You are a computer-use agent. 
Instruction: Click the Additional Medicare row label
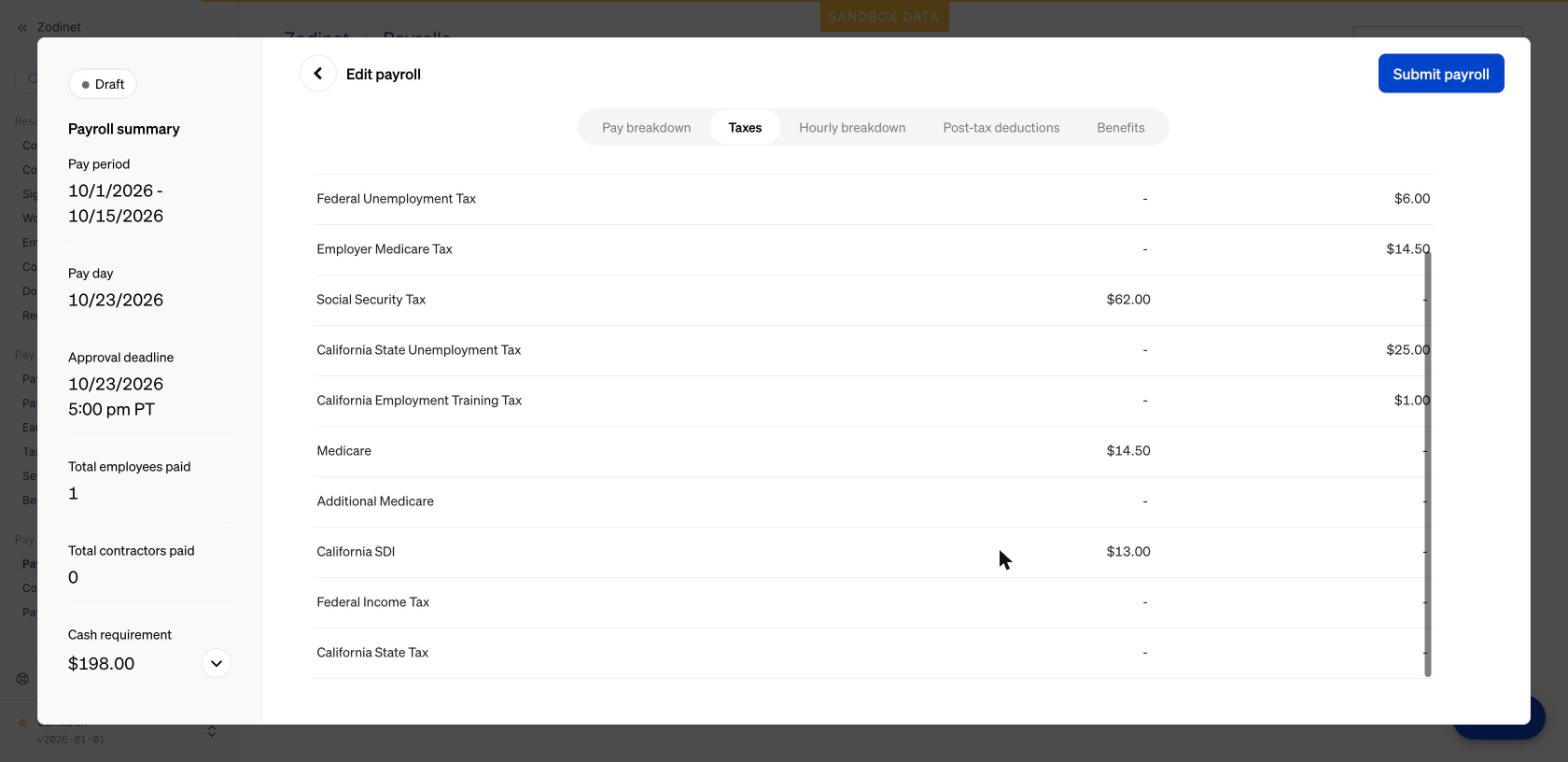click(375, 502)
